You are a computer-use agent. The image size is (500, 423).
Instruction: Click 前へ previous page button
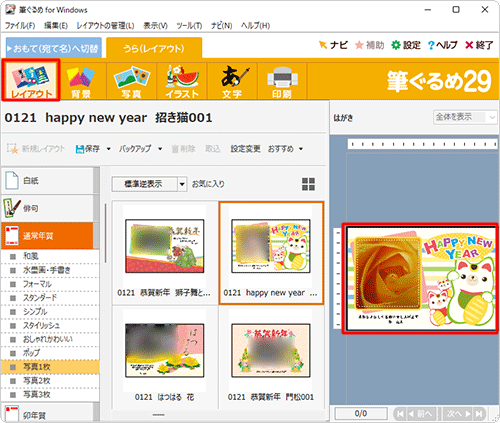422,414
